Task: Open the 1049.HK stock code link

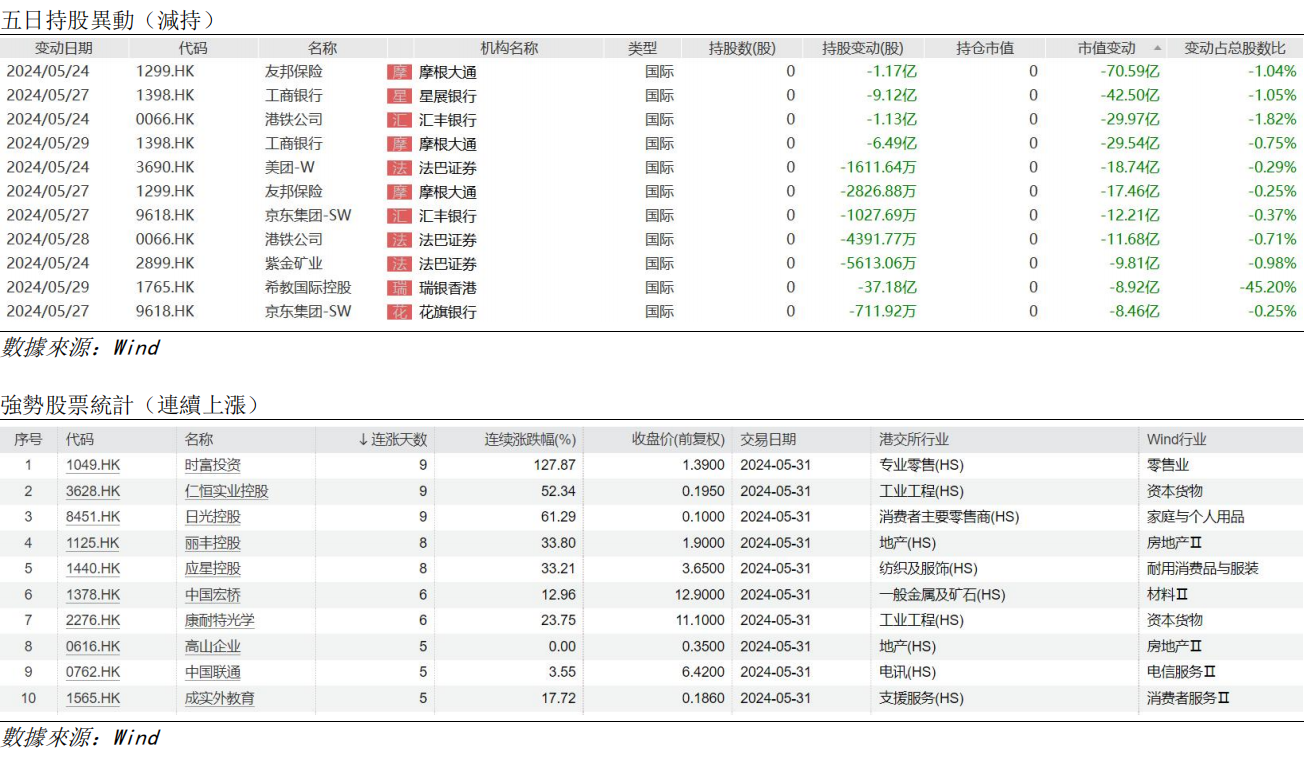Action: coord(93,465)
